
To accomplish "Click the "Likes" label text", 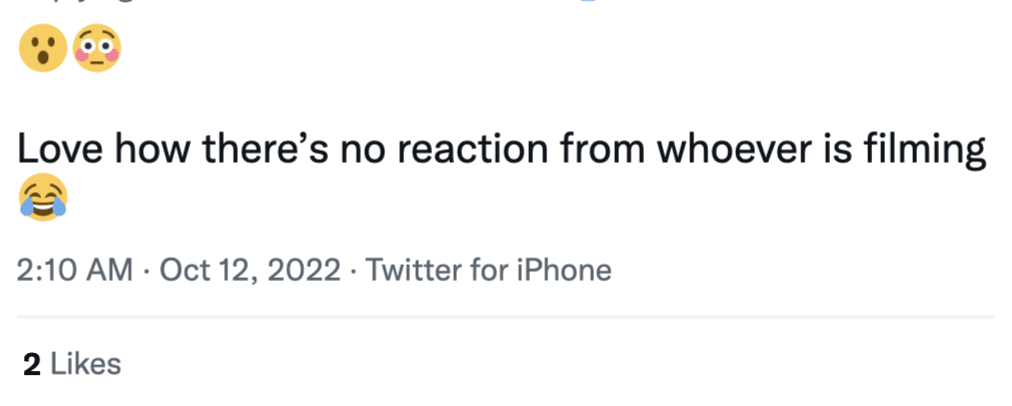I will click(86, 364).
